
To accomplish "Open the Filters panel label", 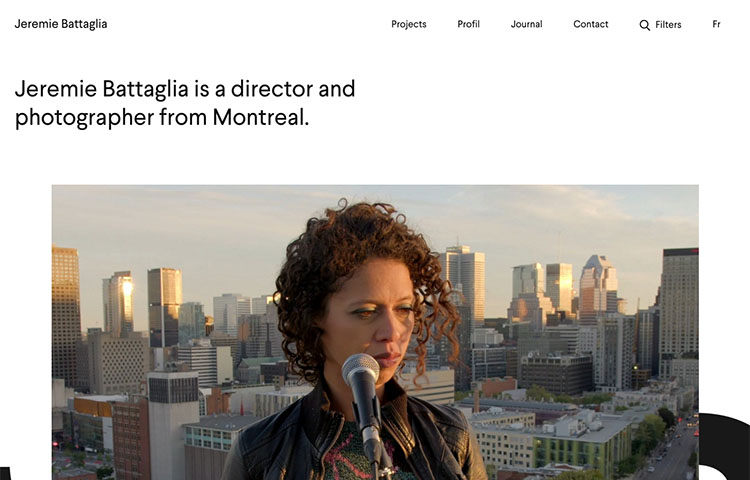I will (668, 24).
